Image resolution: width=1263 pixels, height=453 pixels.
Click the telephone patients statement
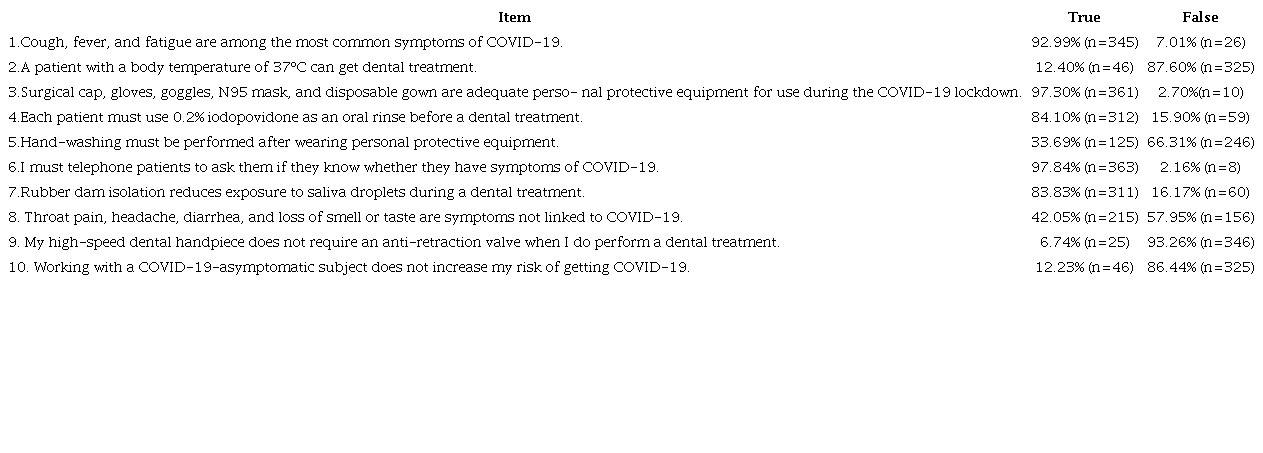point(334,167)
